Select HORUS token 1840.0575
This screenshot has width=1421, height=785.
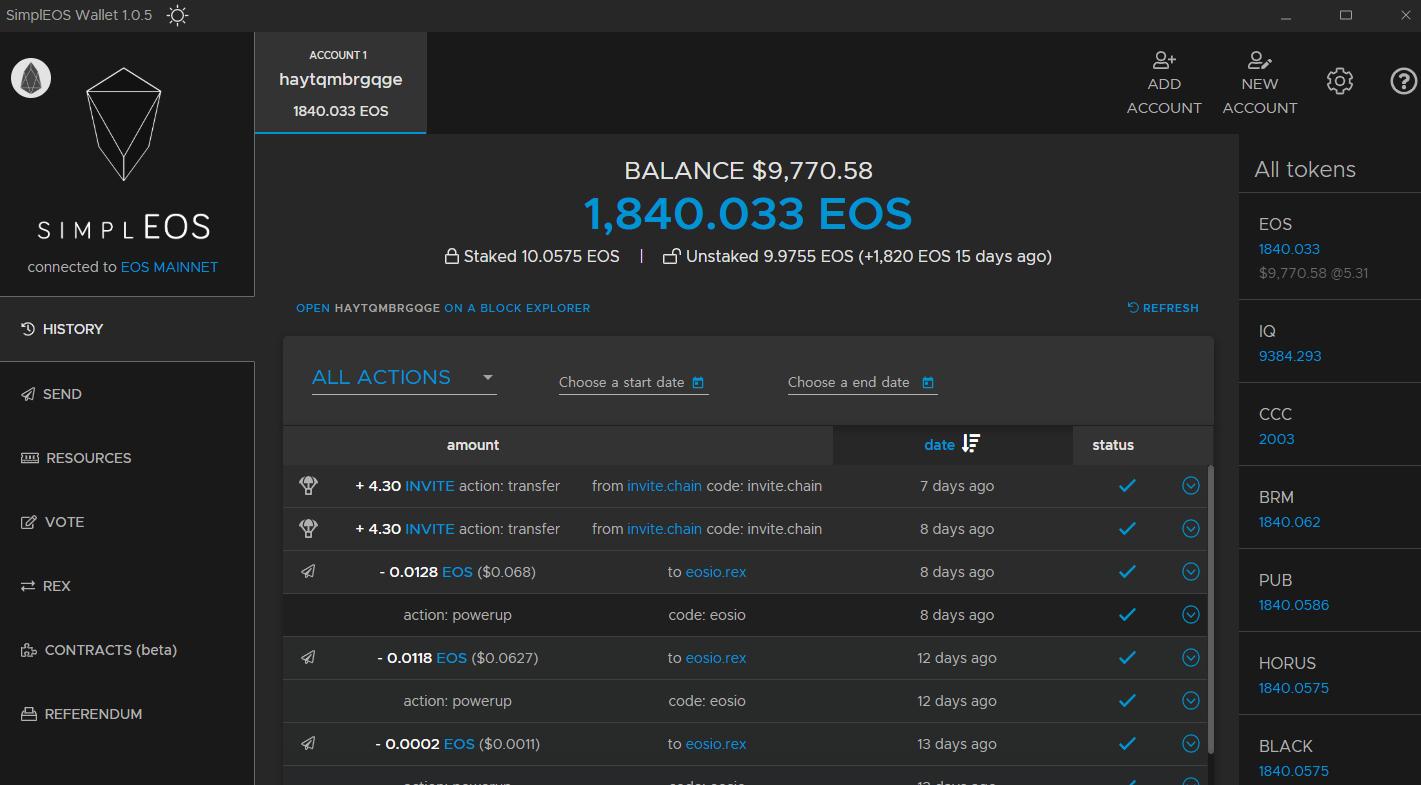(1330, 674)
